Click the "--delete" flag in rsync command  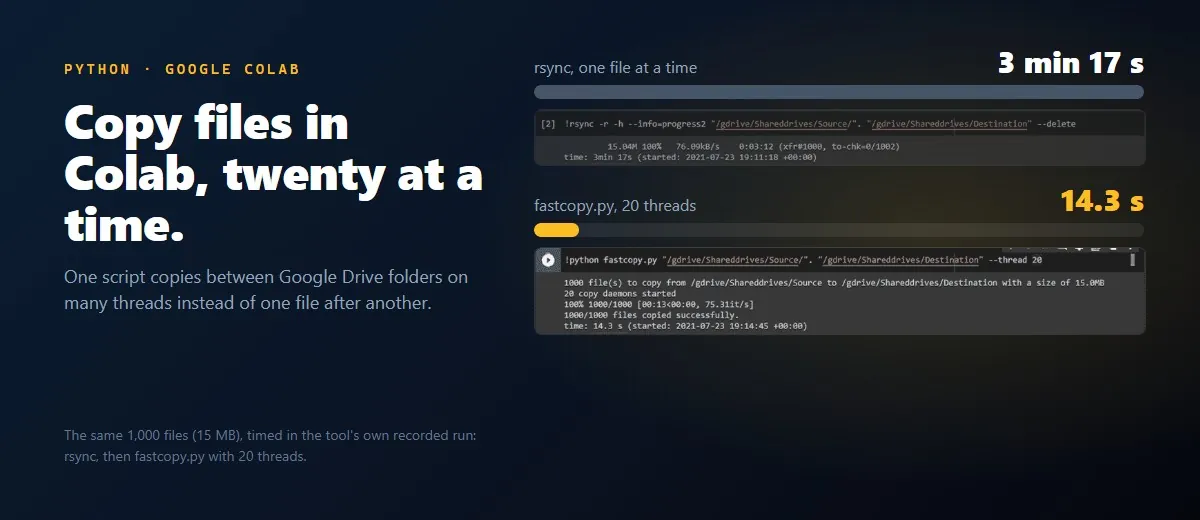click(x=1055, y=124)
